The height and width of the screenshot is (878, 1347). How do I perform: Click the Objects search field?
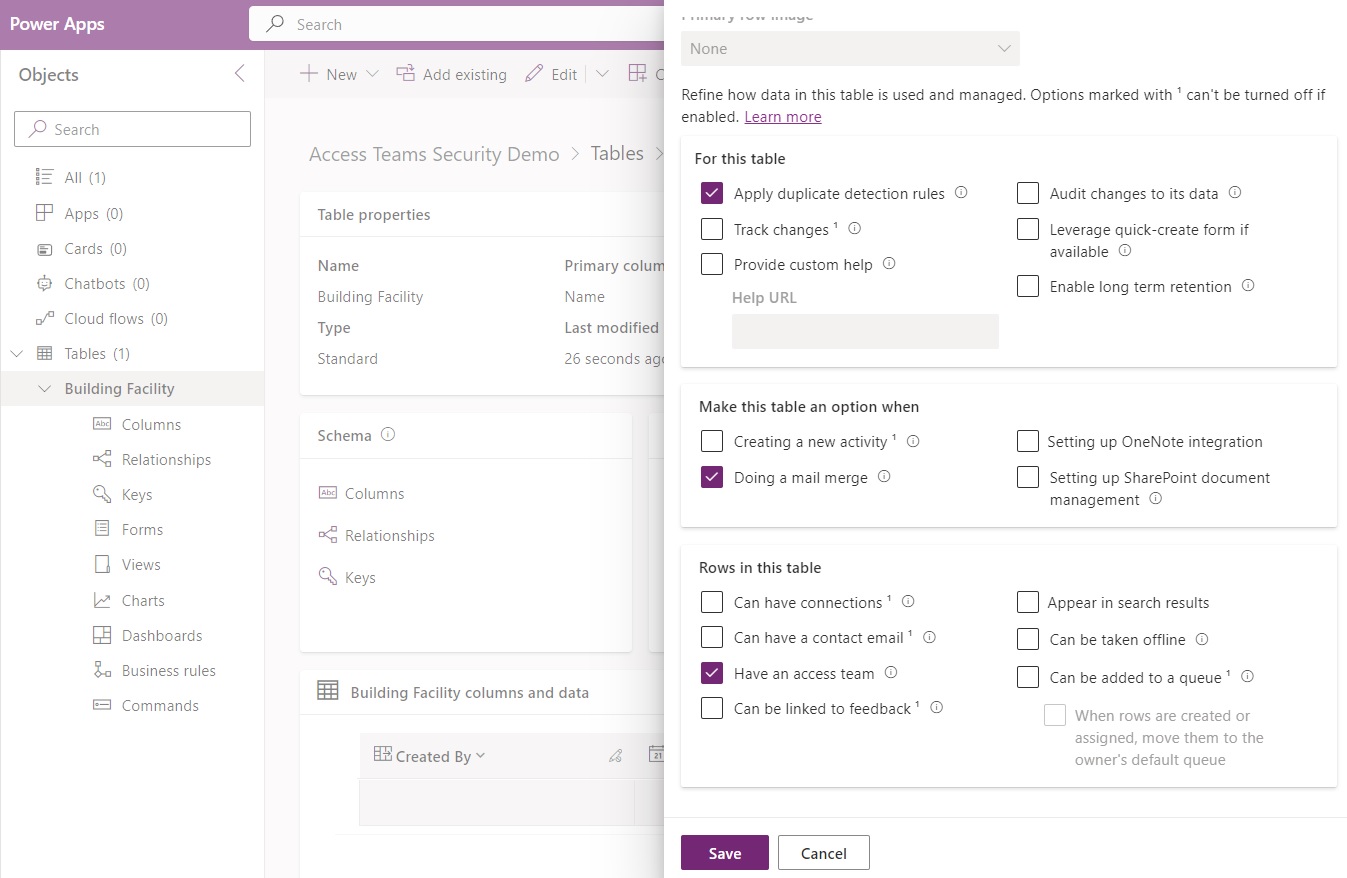click(x=132, y=129)
